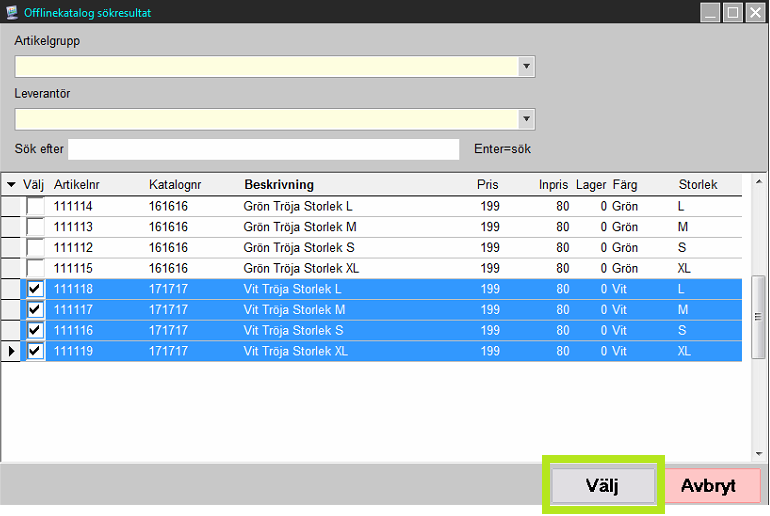
Task: Check the box for article 111114
Action: point(35,207)
